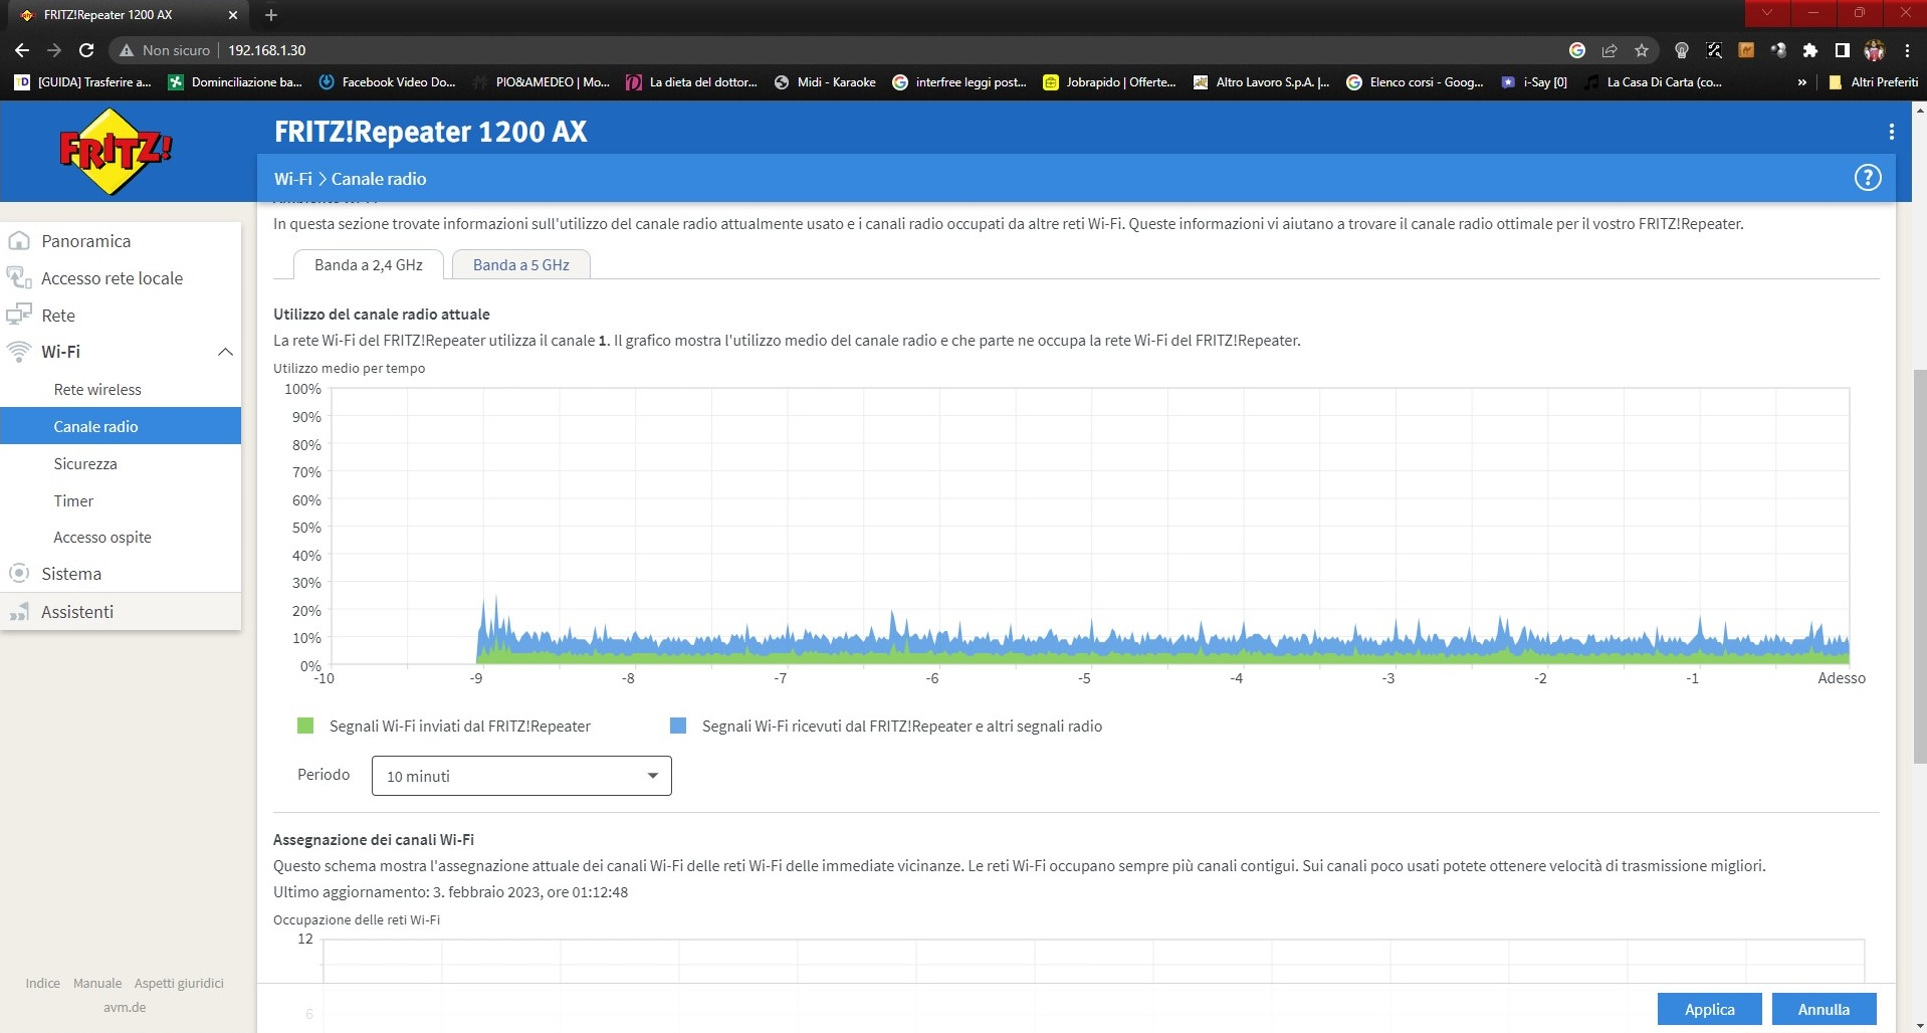Open the Jobrapido | Offerte... bookmark
The height and width of the screenshot is (1033, 1927).
pyautogui.click(x=1109, y=82)
